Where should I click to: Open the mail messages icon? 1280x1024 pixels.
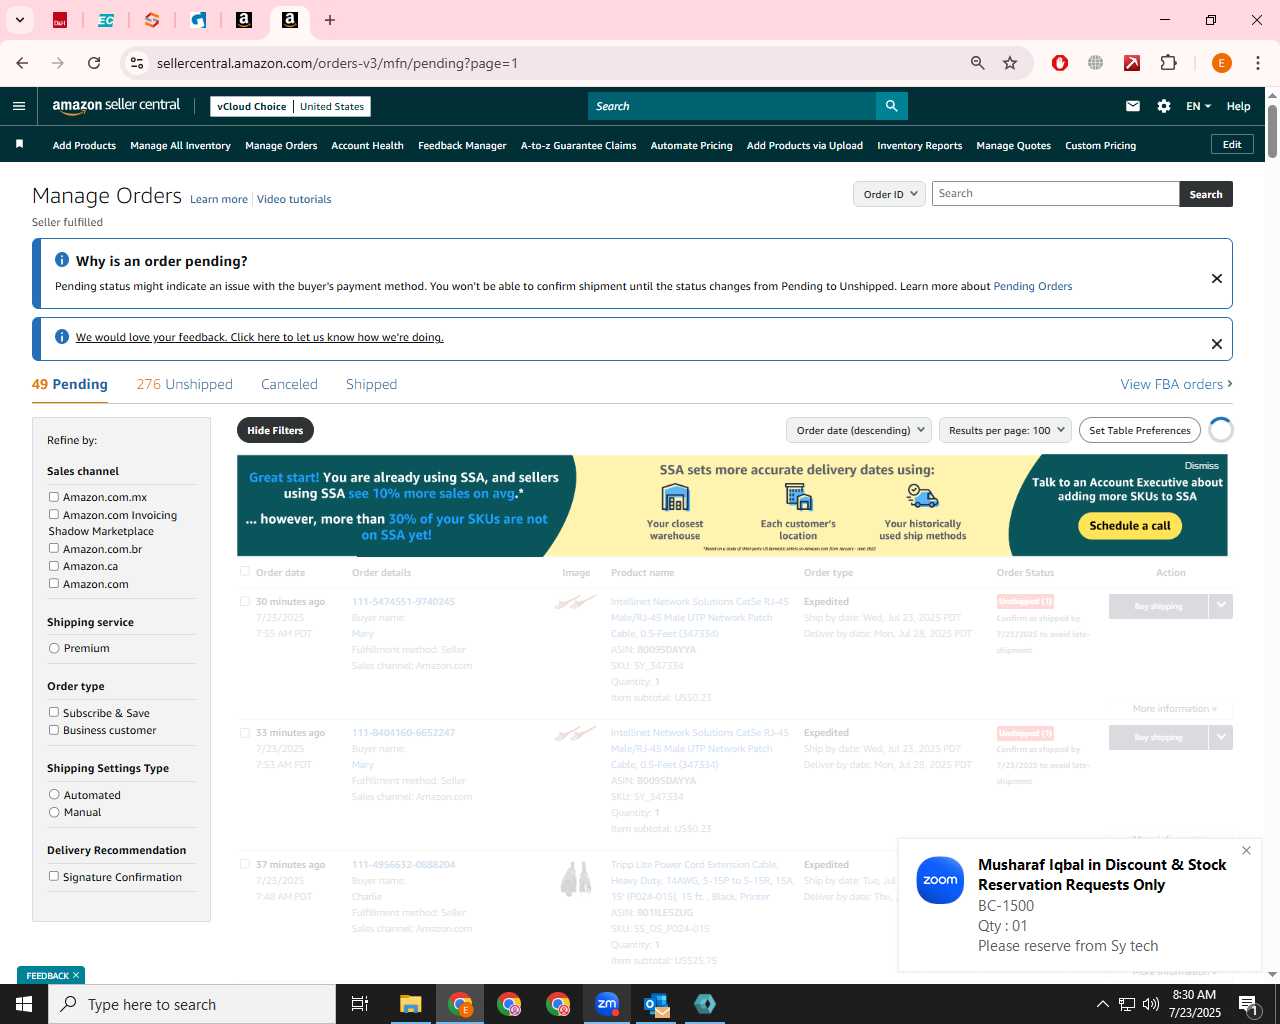(1133, 106)
